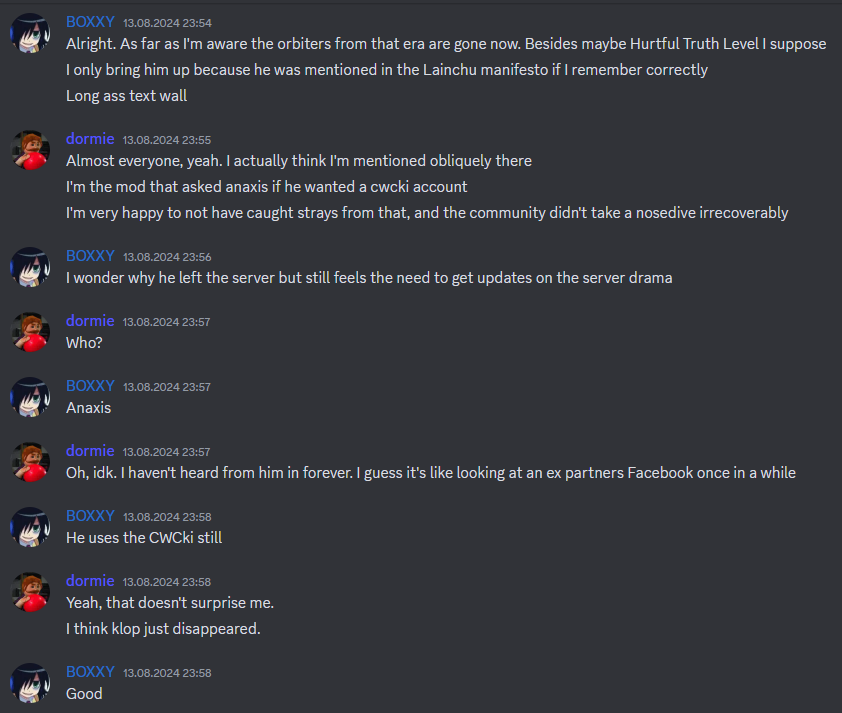Click BOXXY's avatar next to "Anaxis"

[x=30, y=397]
